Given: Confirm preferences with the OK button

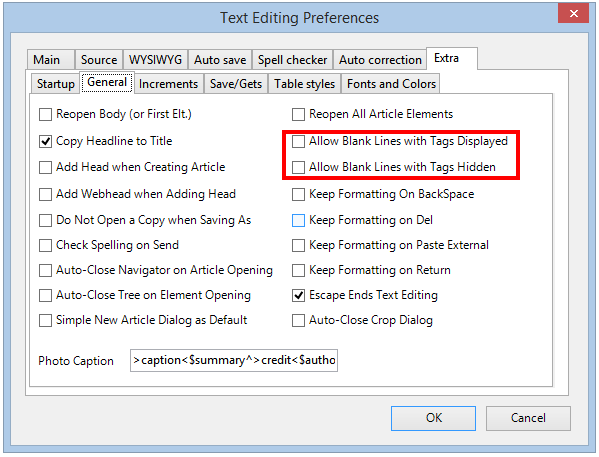Looking at the screenshot, I should point(433,418).
